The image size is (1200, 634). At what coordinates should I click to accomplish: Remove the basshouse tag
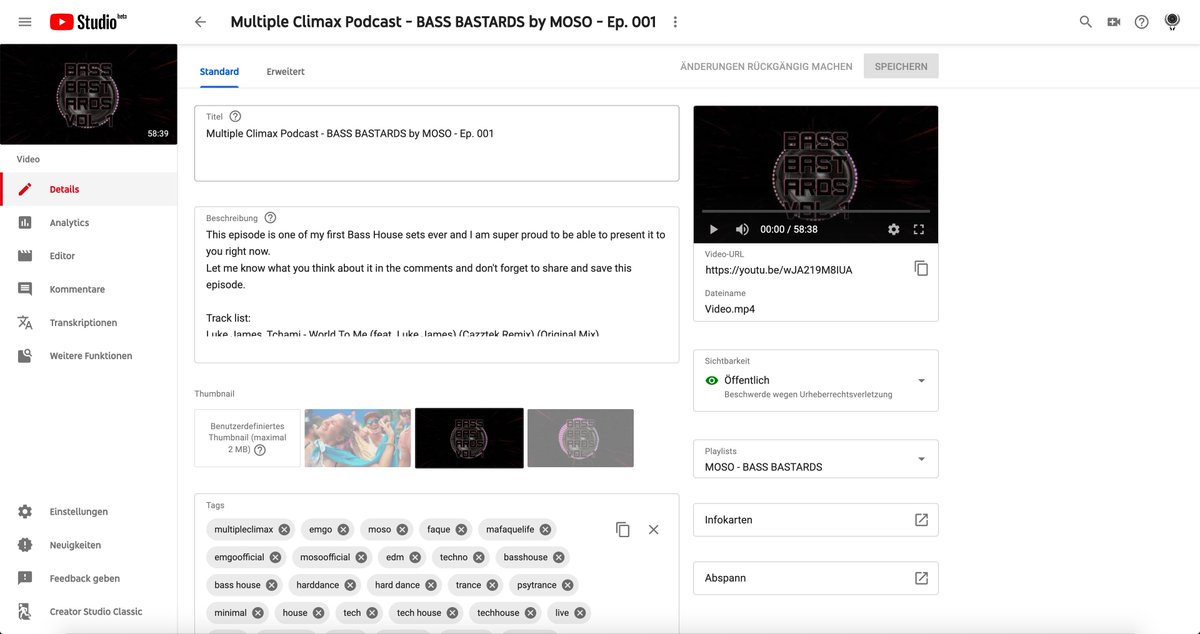point(559,557)
